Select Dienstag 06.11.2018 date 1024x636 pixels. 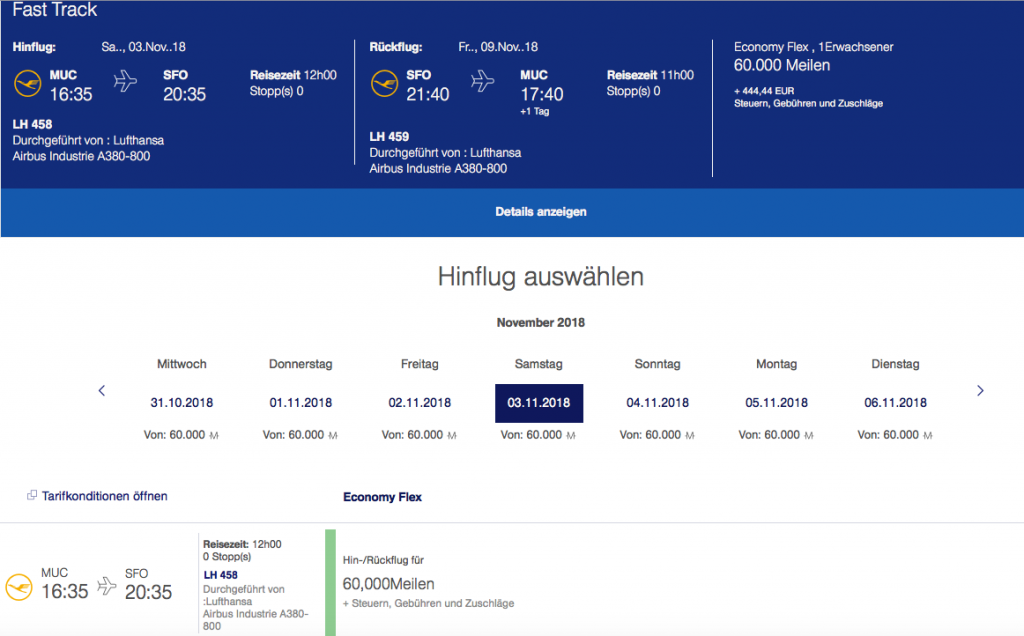point(896,403)
